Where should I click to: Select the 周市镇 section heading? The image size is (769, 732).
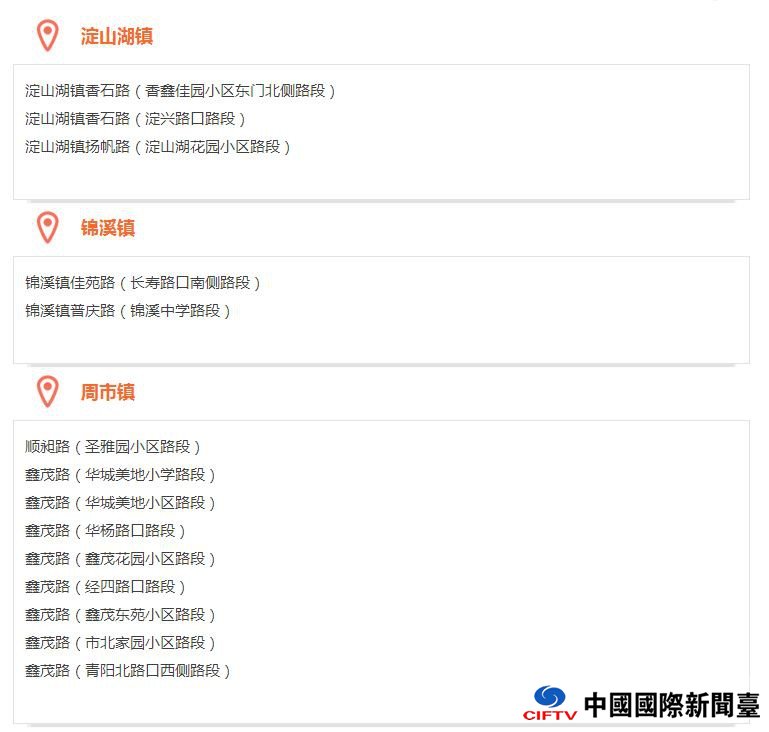[108, 392]
